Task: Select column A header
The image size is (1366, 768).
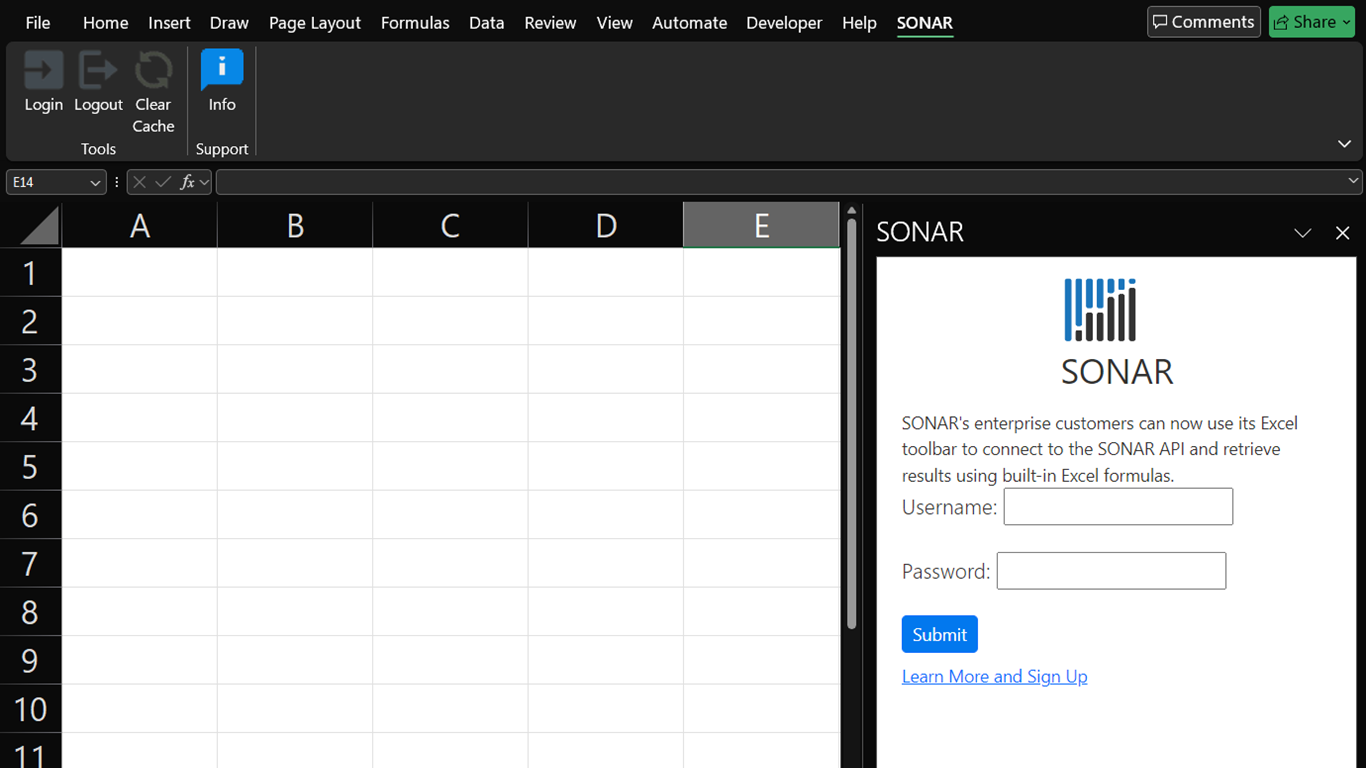Action: coord(140,226)
